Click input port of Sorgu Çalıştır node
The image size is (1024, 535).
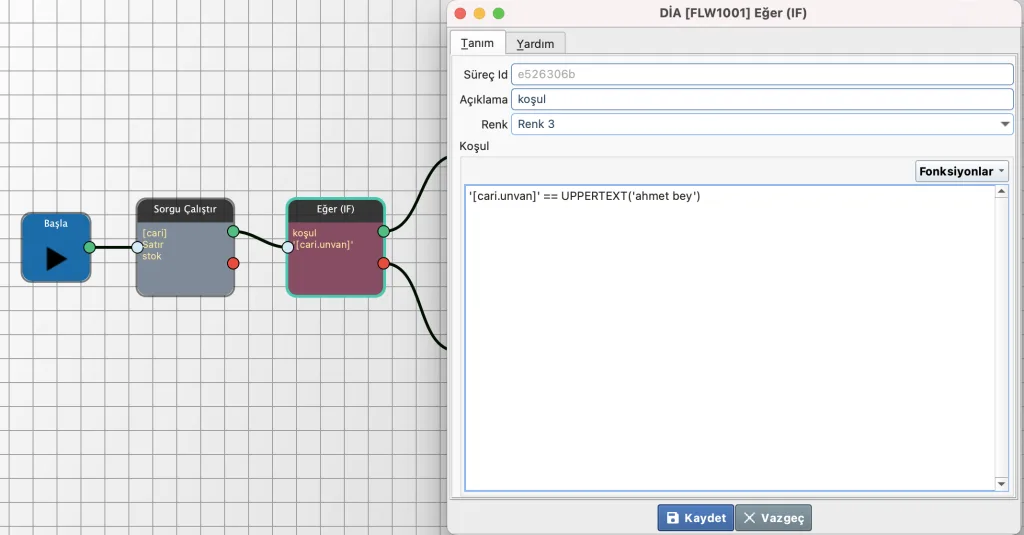pyautogui.click(x=138, y=247)
